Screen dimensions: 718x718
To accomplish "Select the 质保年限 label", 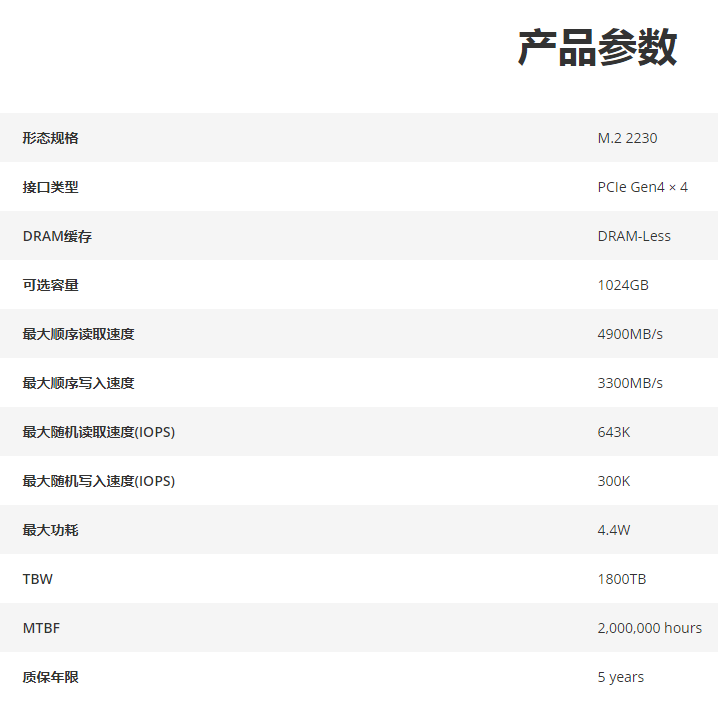I will [x=50, y=677].
